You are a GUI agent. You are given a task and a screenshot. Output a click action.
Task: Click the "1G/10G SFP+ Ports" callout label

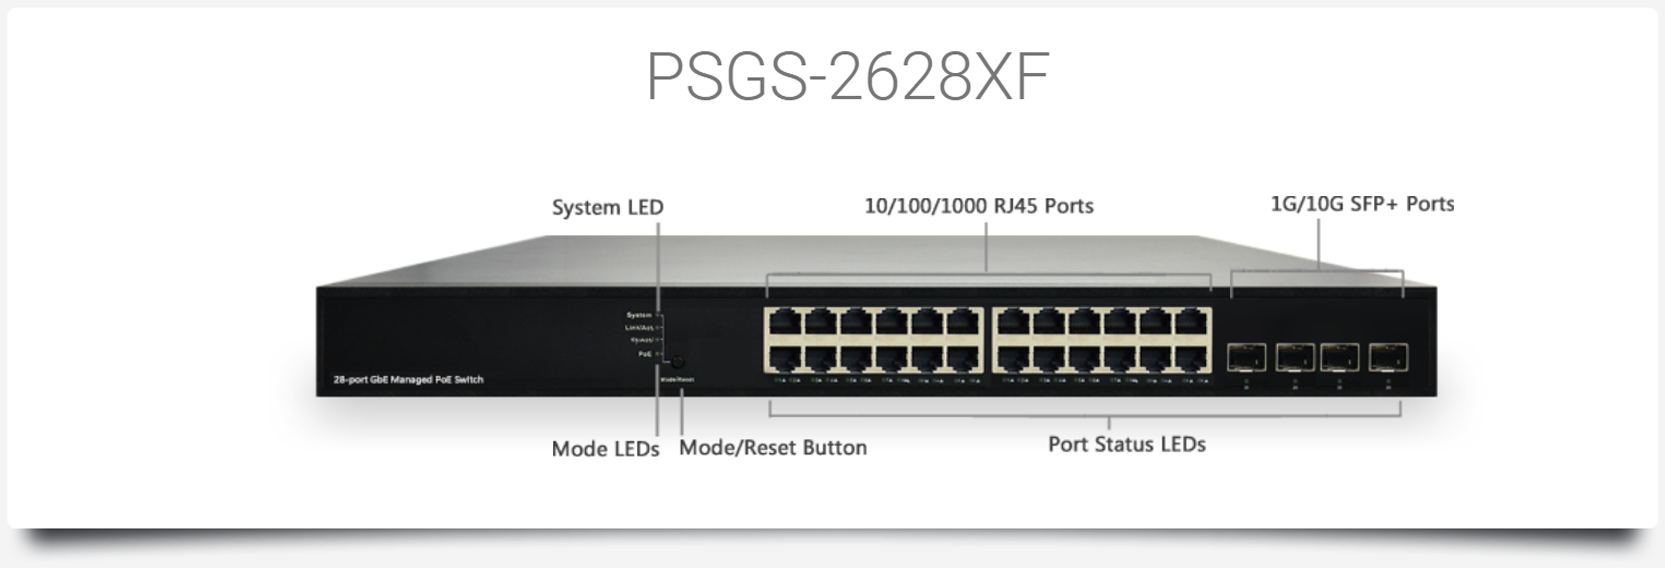point(1362,204)
